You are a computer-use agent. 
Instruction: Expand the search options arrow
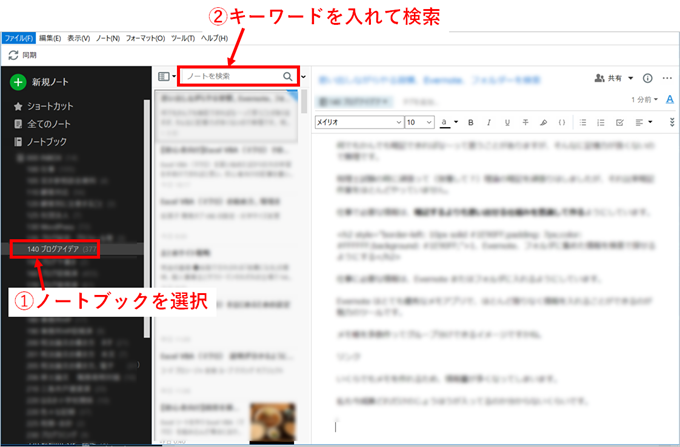pyautogui.click(x=303, y=77)
